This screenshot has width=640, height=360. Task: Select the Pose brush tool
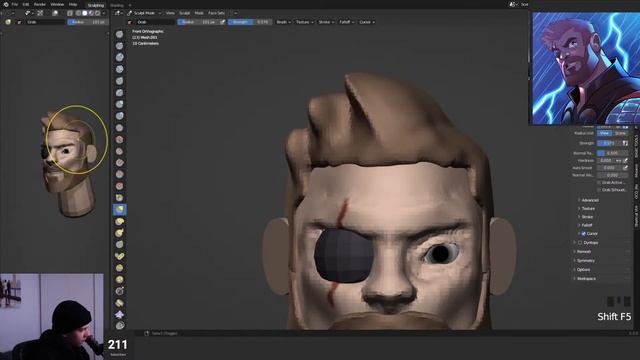pos(120,257)
